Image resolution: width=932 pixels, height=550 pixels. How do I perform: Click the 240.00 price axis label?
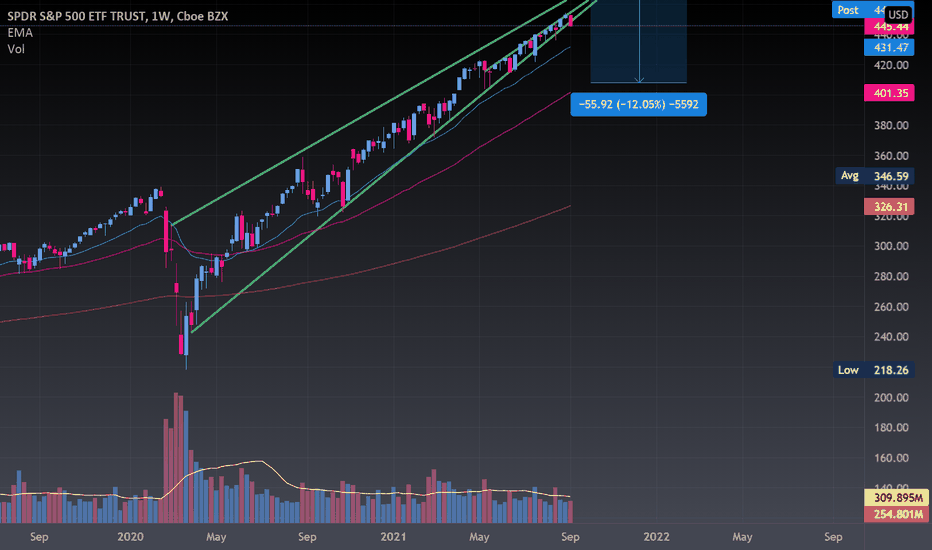891,337
